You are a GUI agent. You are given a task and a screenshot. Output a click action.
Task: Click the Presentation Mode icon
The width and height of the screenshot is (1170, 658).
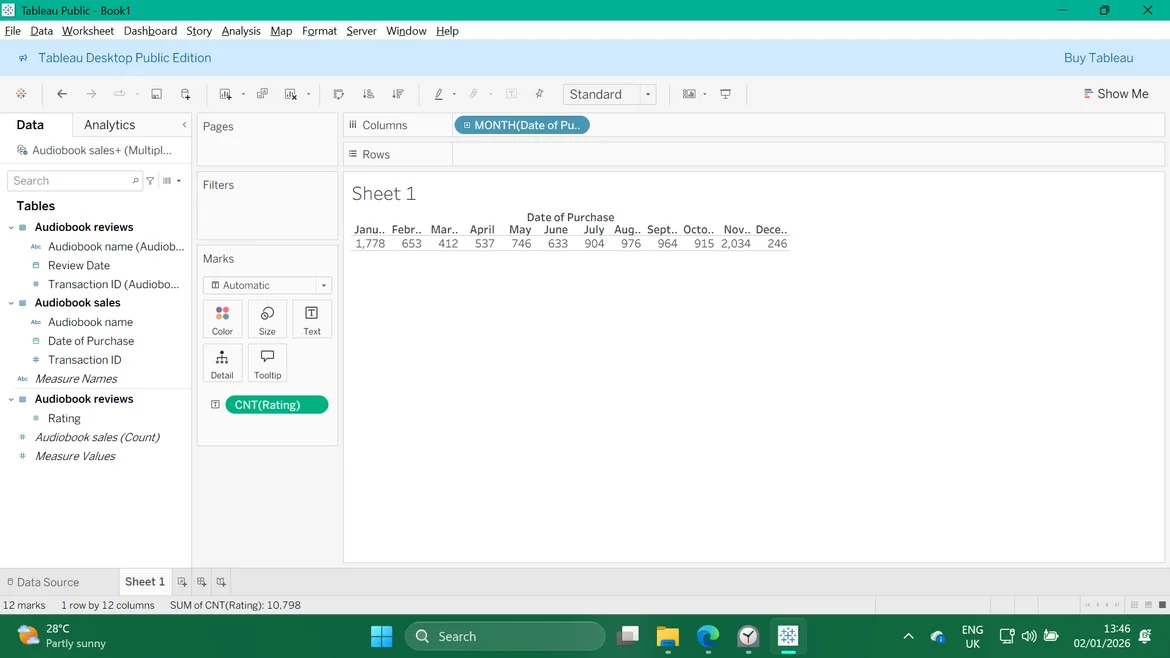point(726,94)
